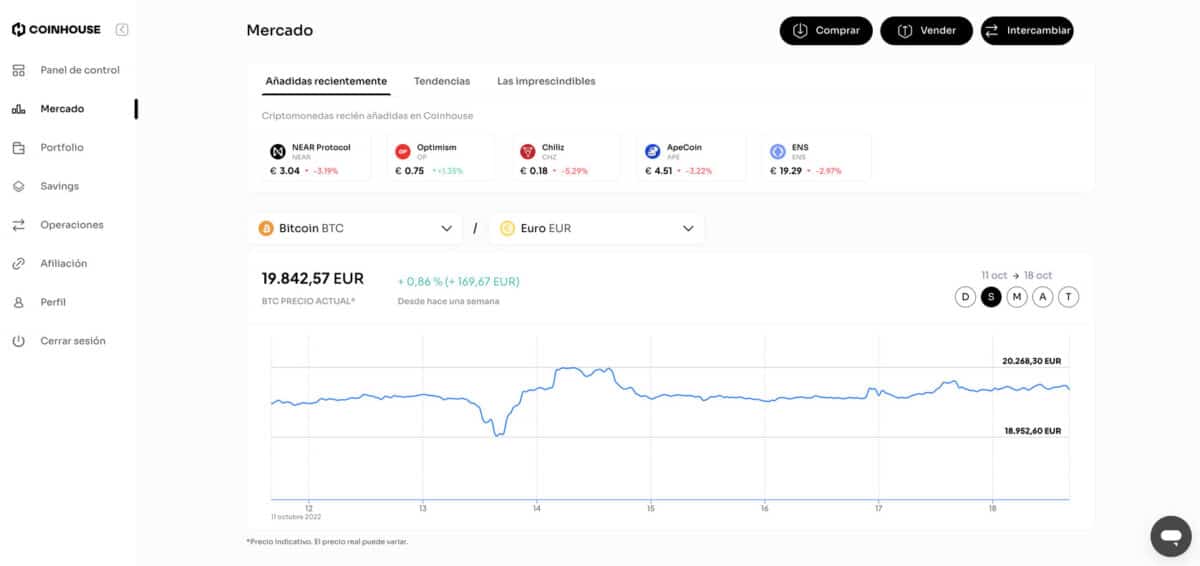1200x566 pixels.
Task: Select the A yearly chart period
Action: pyautogui.click(x=1043, y=297)
